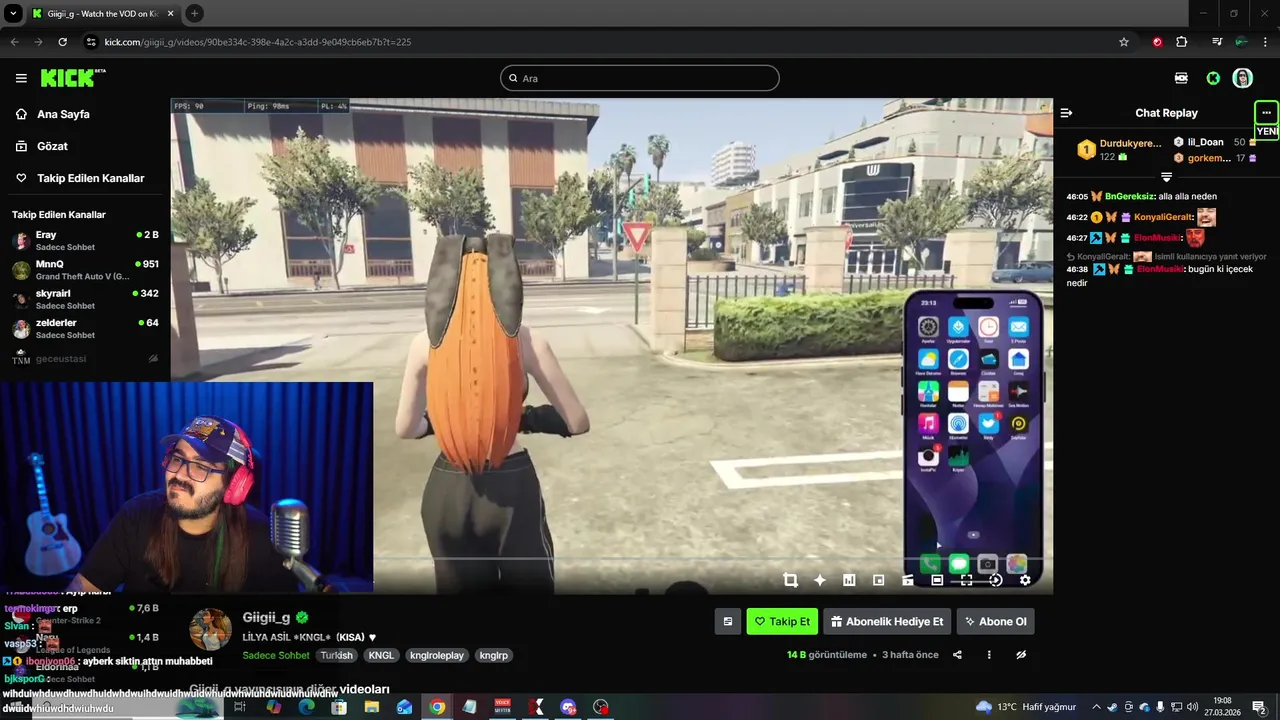The height and width of the screenshot is (720, 1280).
Task: Expand the gift leaderboard chevron
Action: pos(1166,177)
